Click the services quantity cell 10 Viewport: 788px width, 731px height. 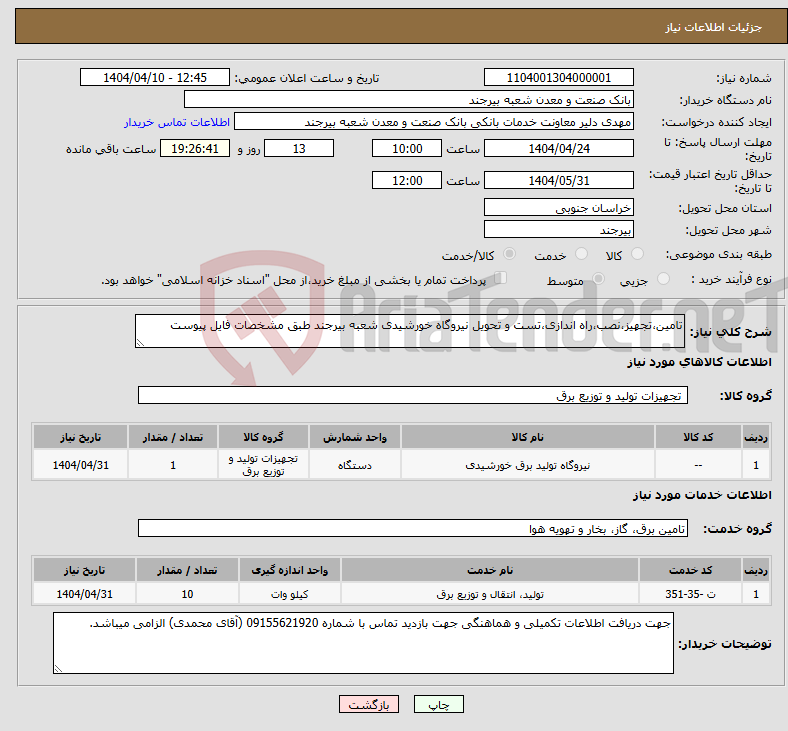187,594
